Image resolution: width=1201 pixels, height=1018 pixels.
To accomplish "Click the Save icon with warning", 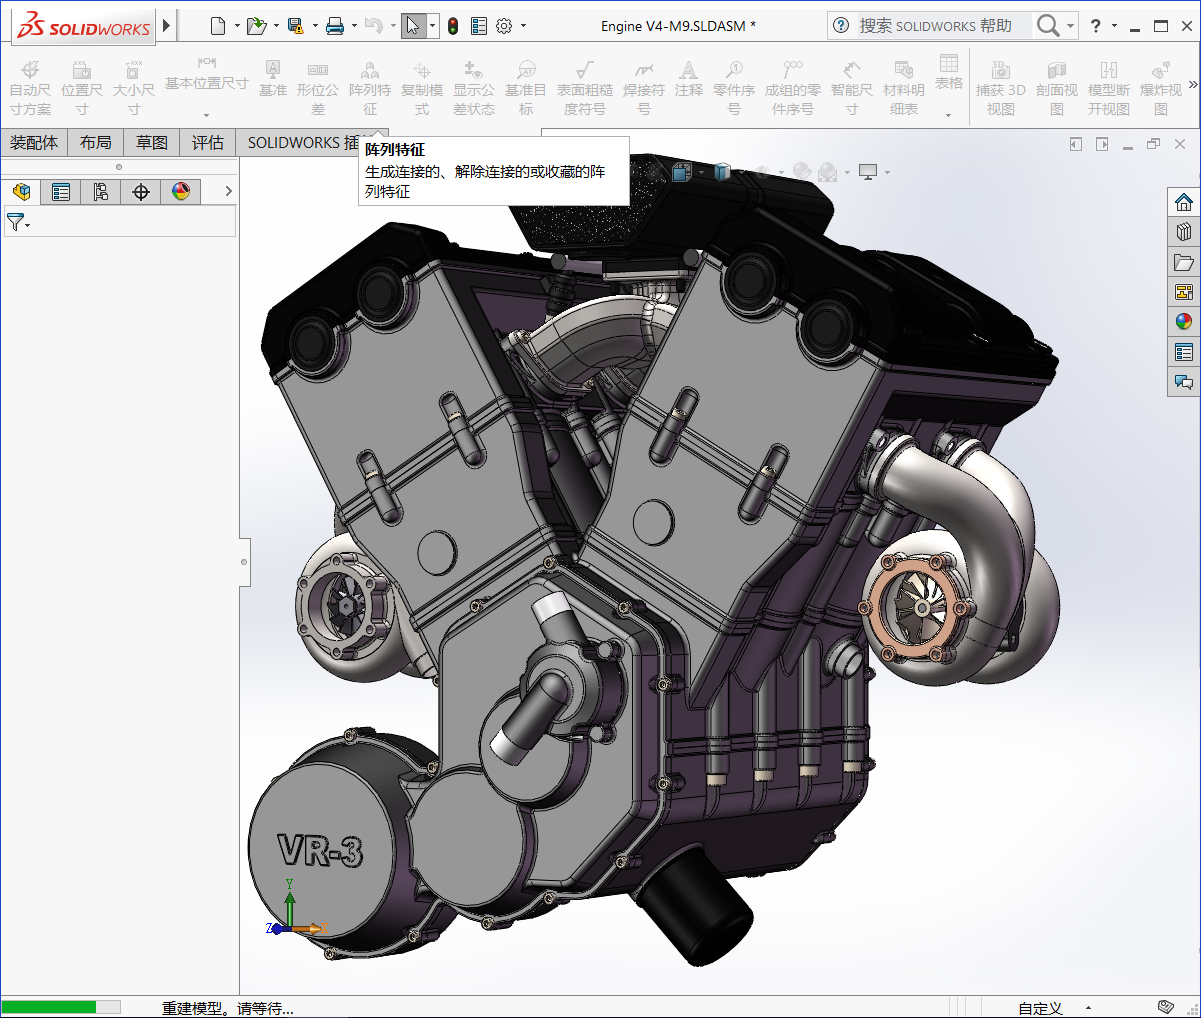I will (295, 26).
